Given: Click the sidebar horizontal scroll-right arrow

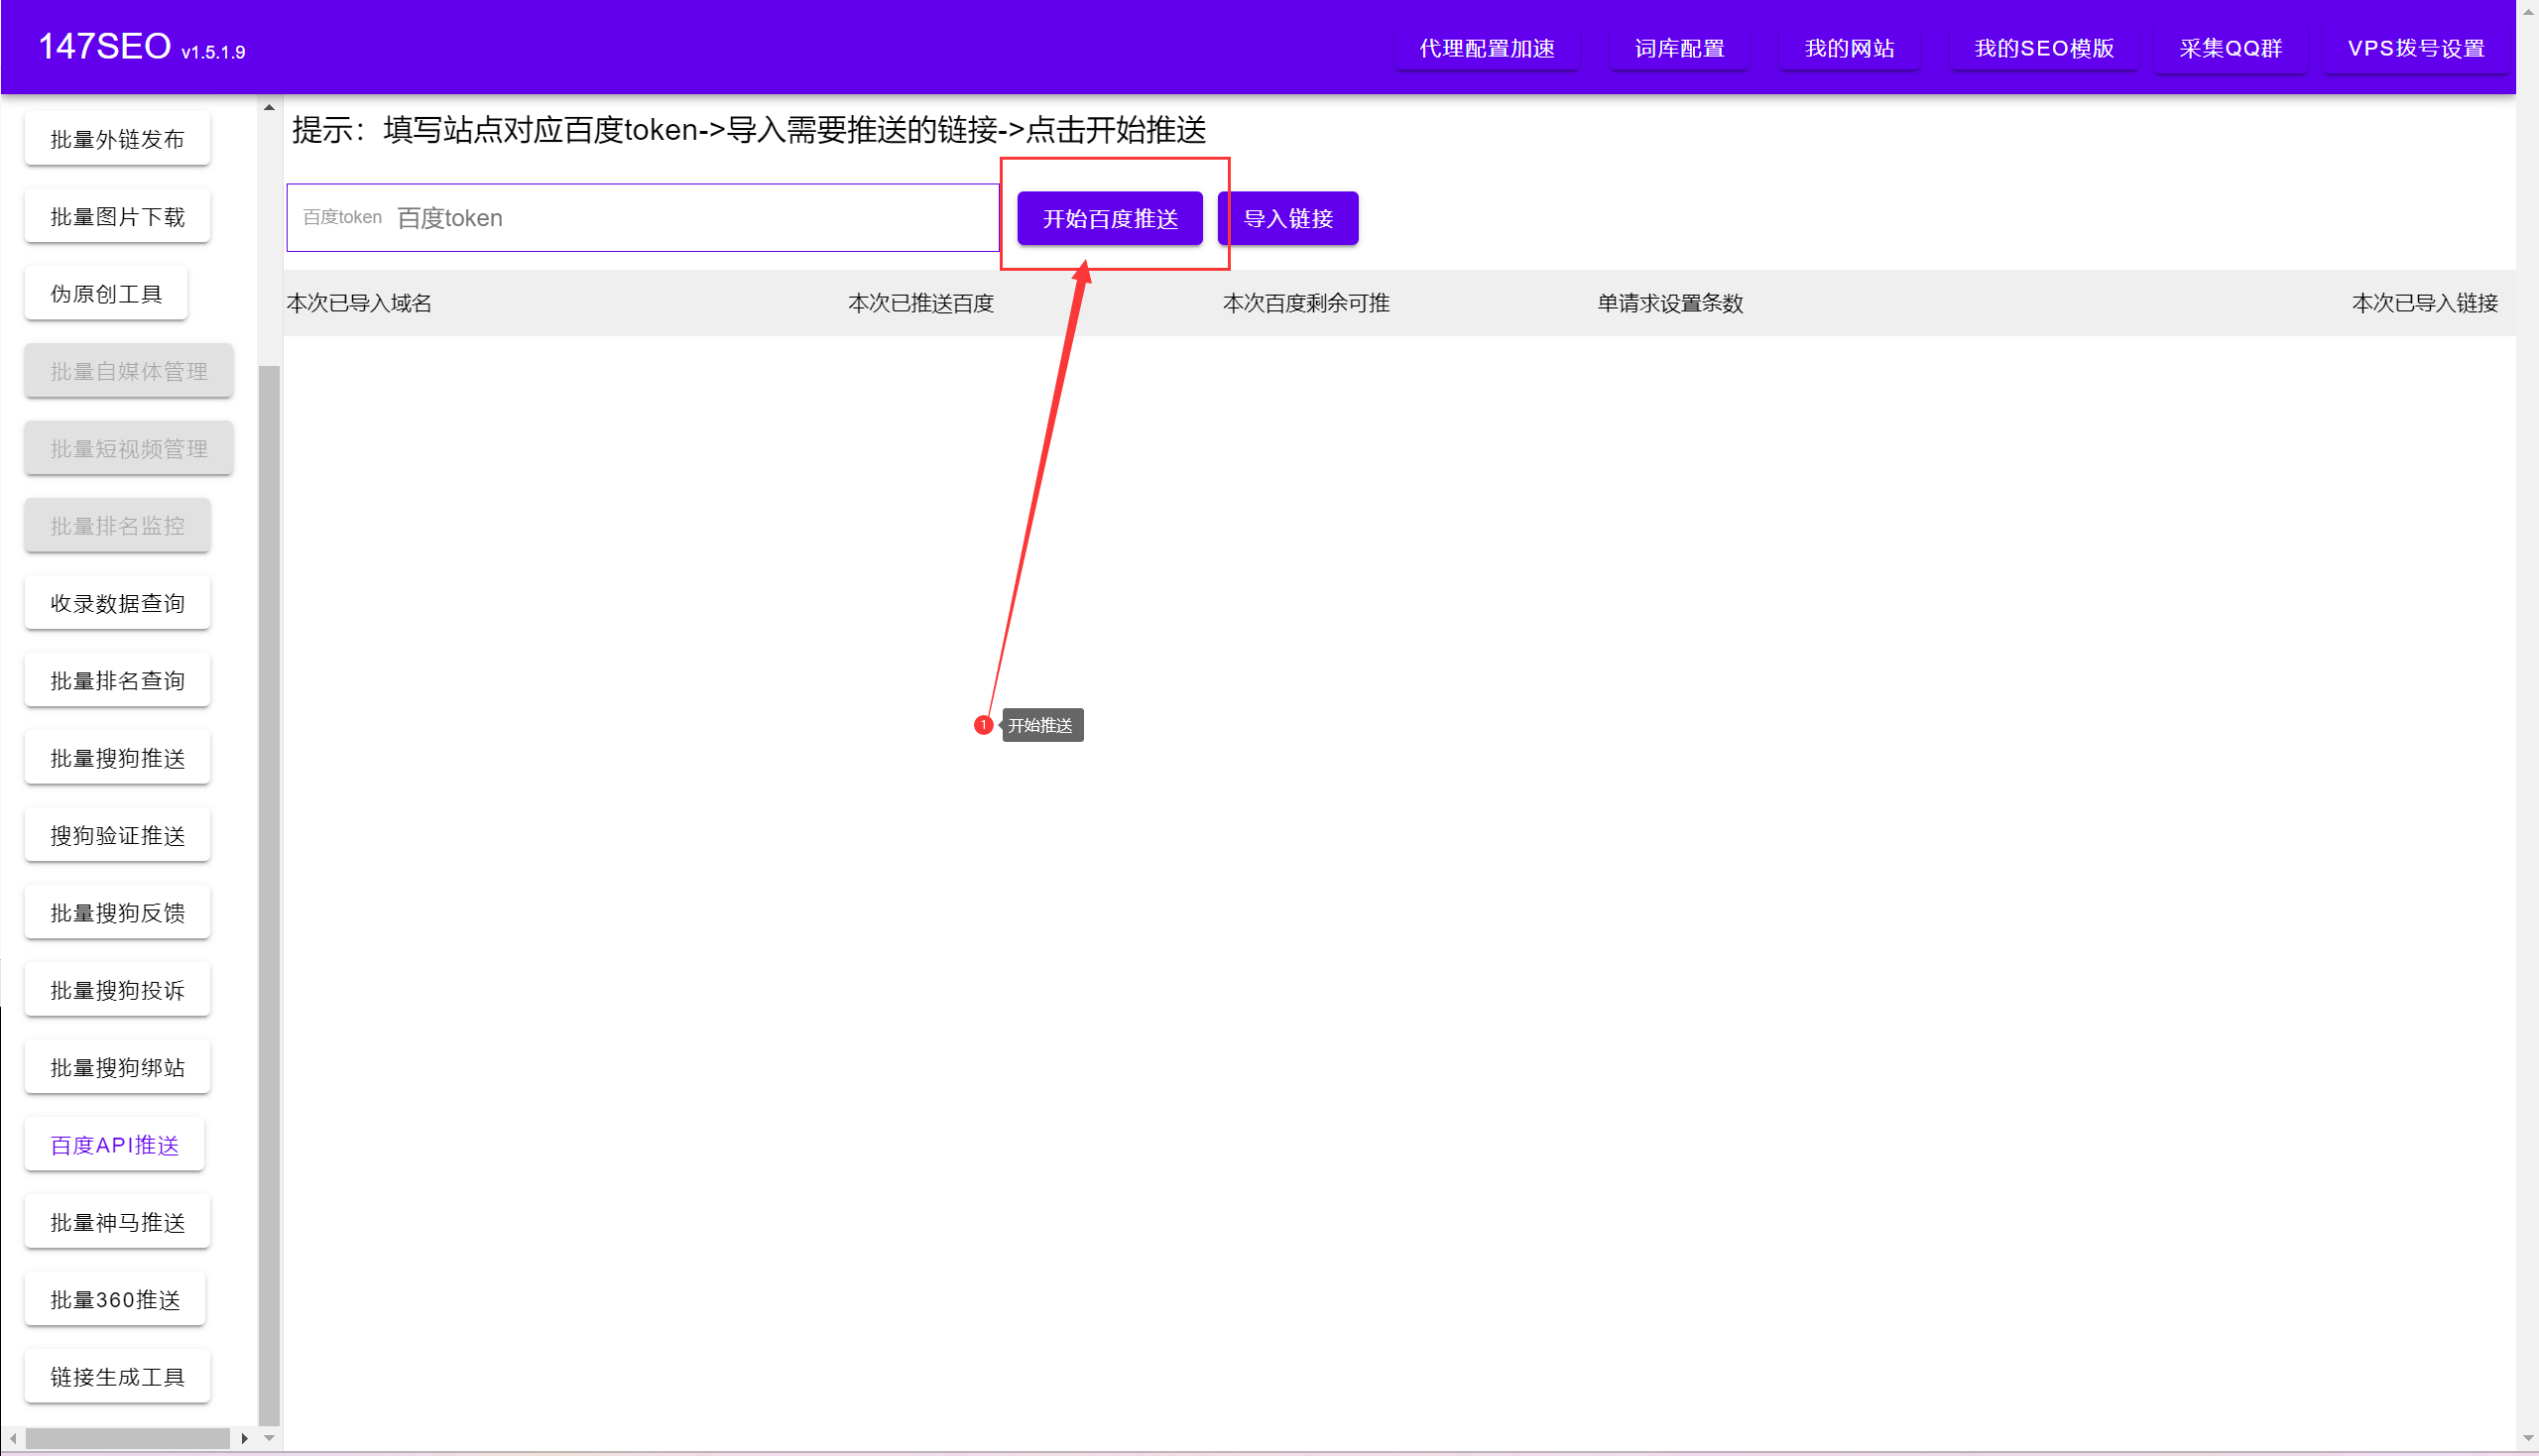Looking at the screenshot, I should [245, 1438].
